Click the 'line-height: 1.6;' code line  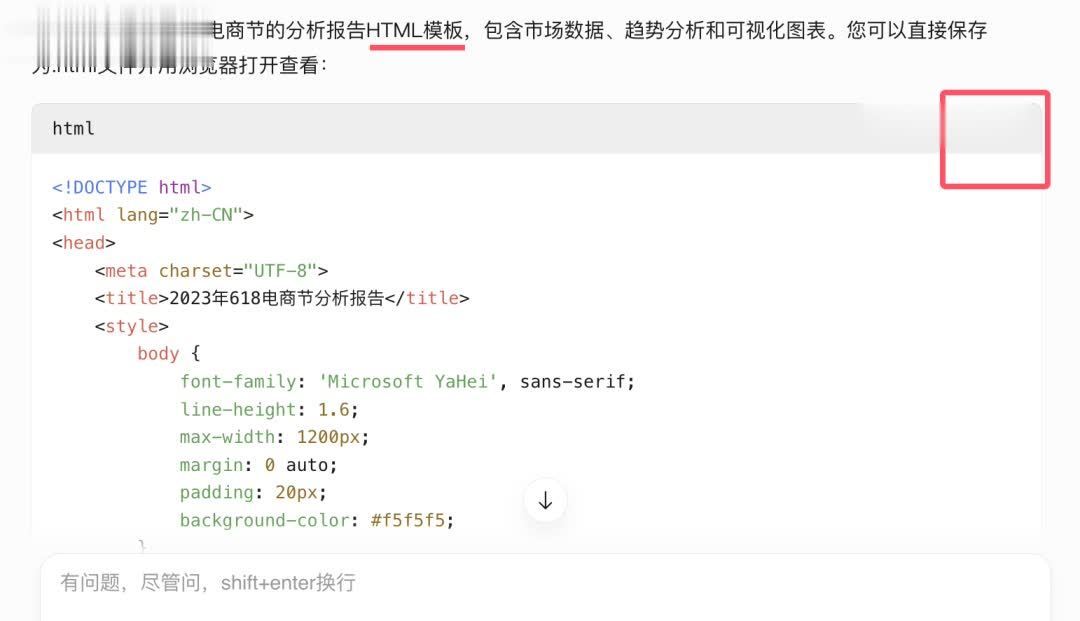pos(269,410)
